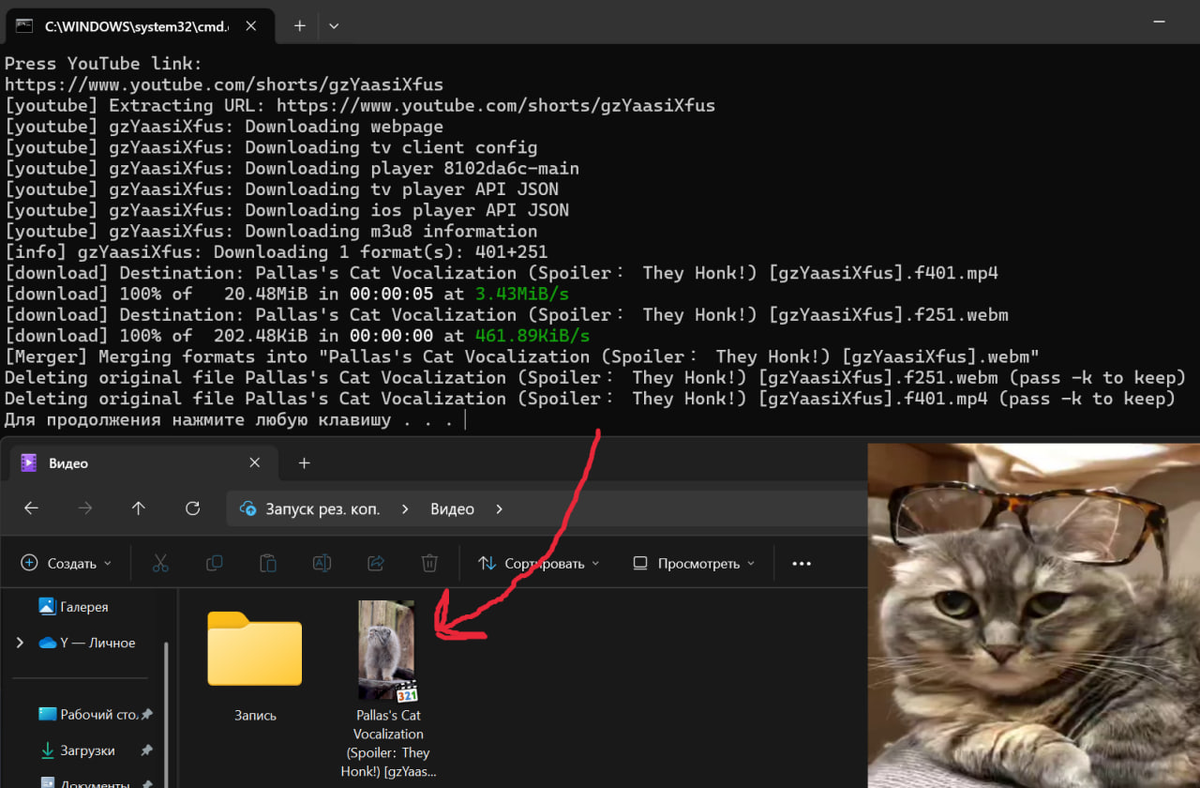Open Рабочий стол in the sidebar
This screenshot has height=788, width=1200.
[x=88, y=715]
